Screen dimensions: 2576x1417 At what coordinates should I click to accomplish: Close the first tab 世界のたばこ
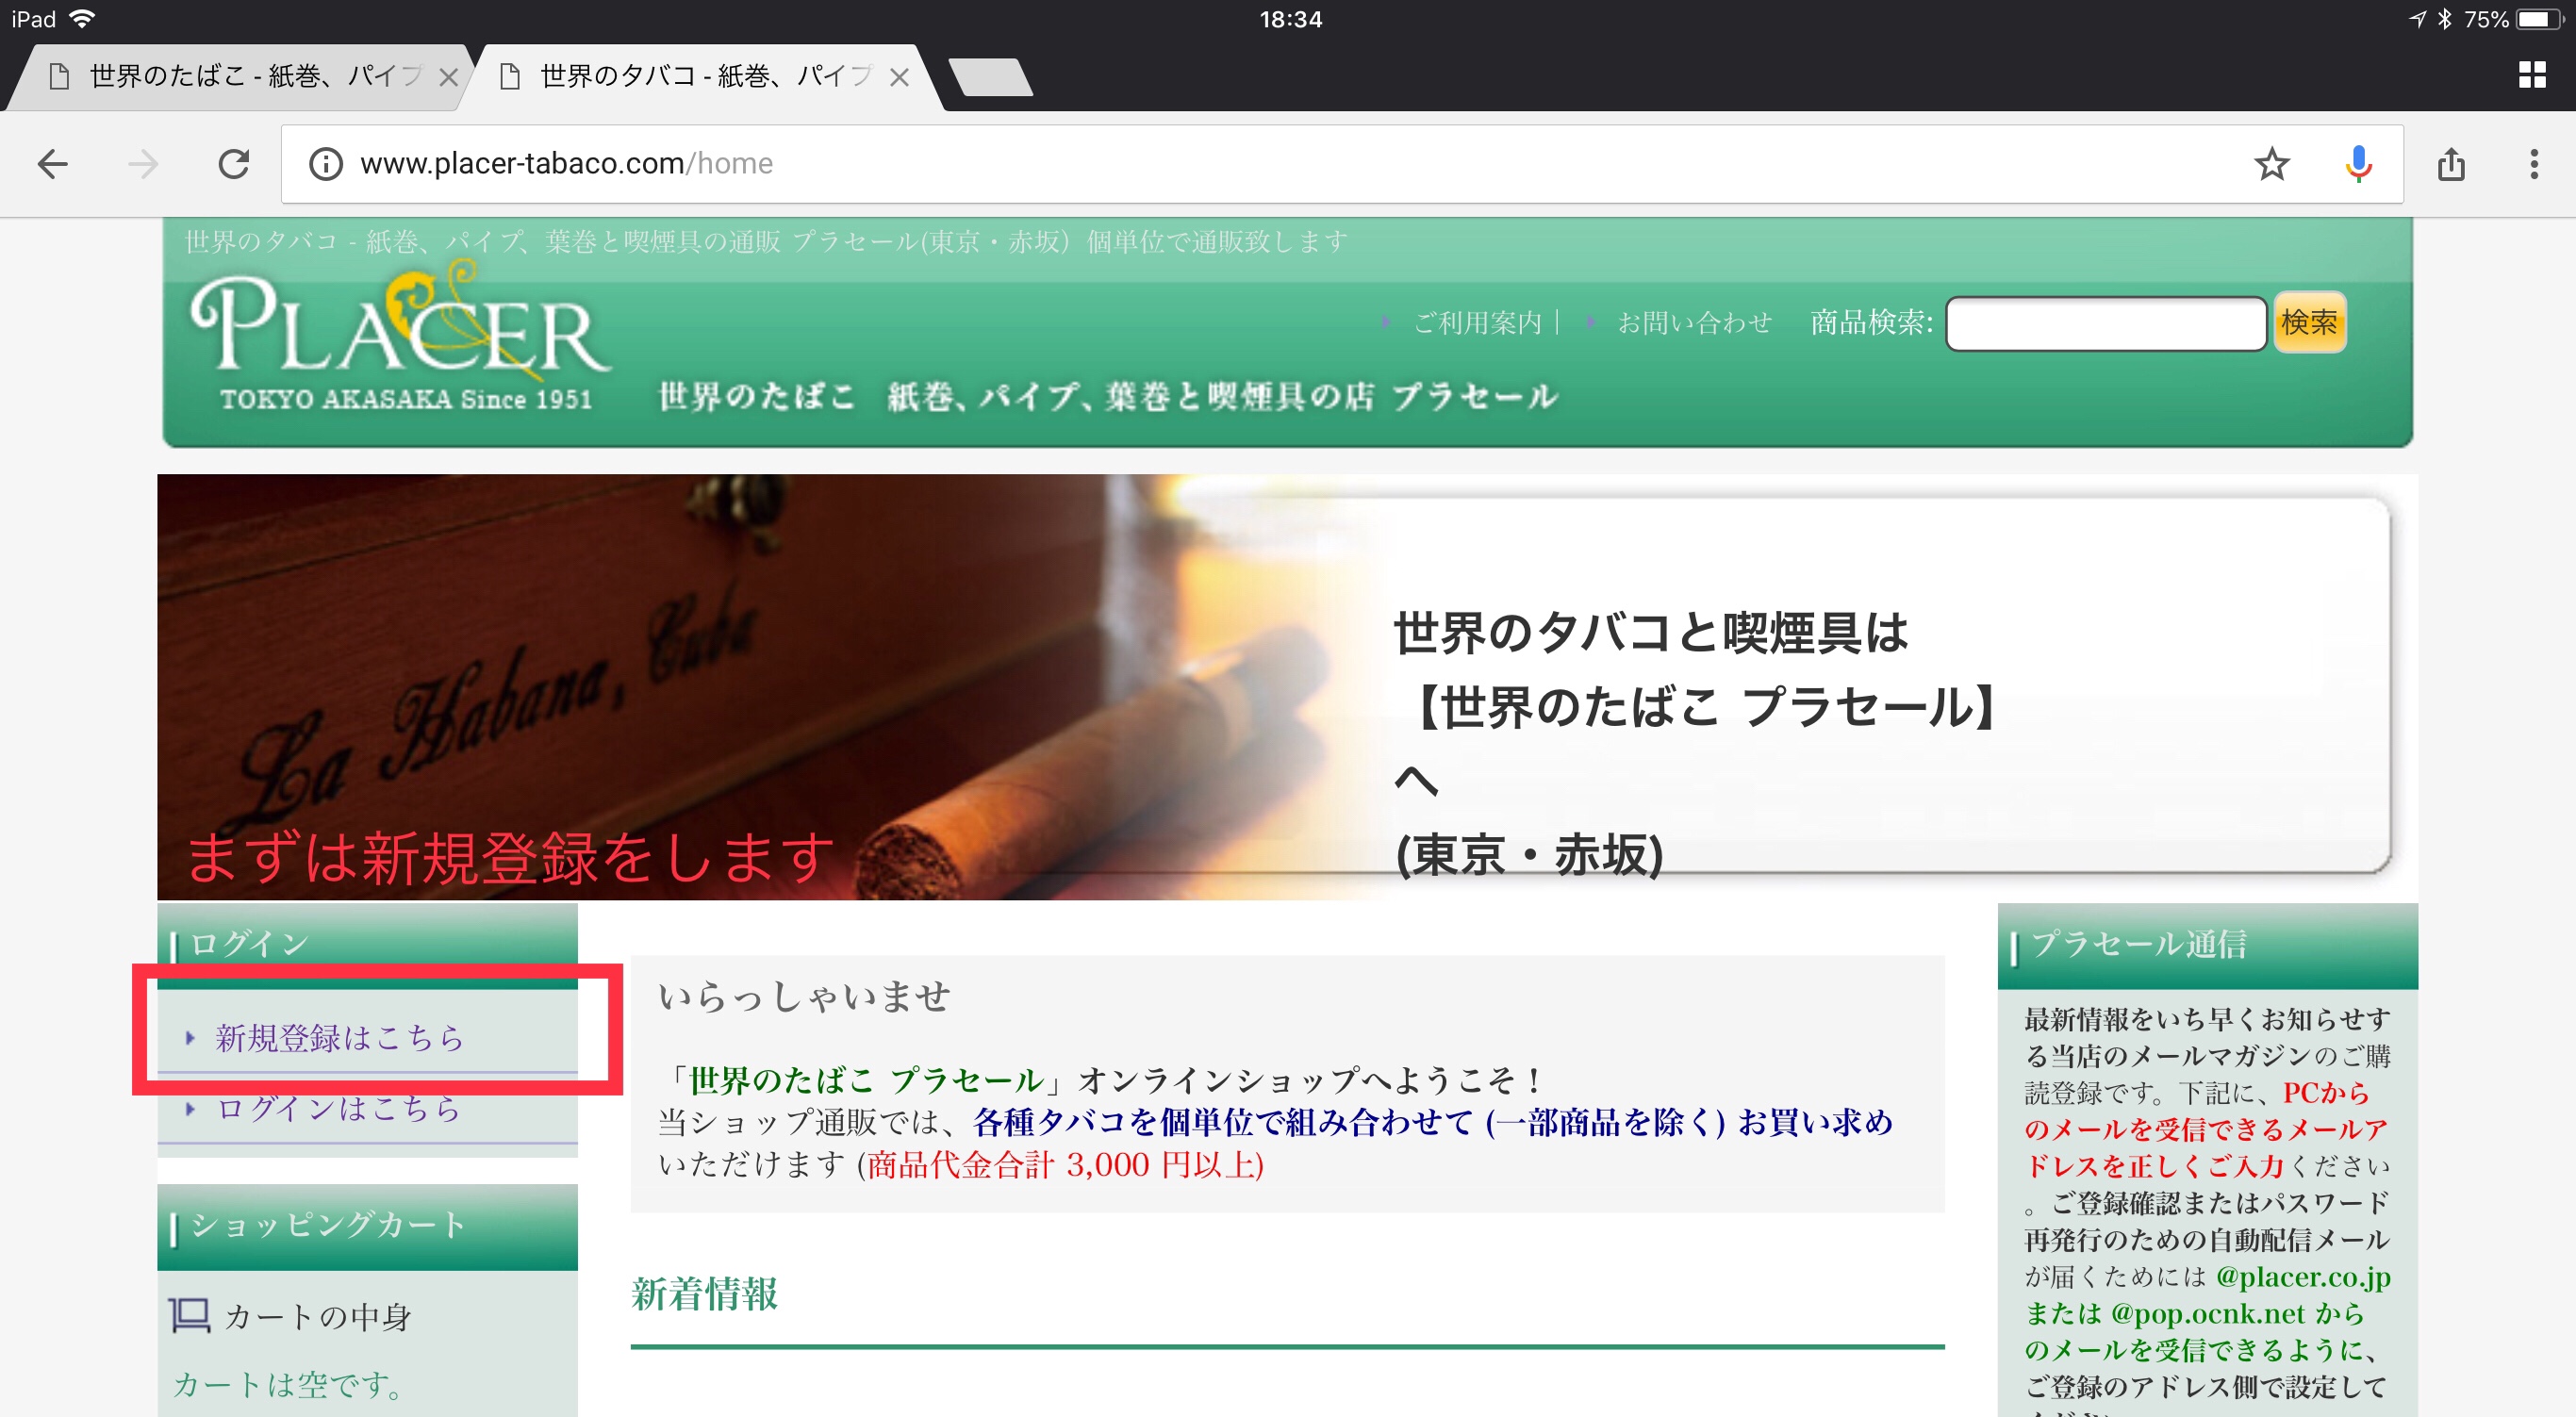449,77
